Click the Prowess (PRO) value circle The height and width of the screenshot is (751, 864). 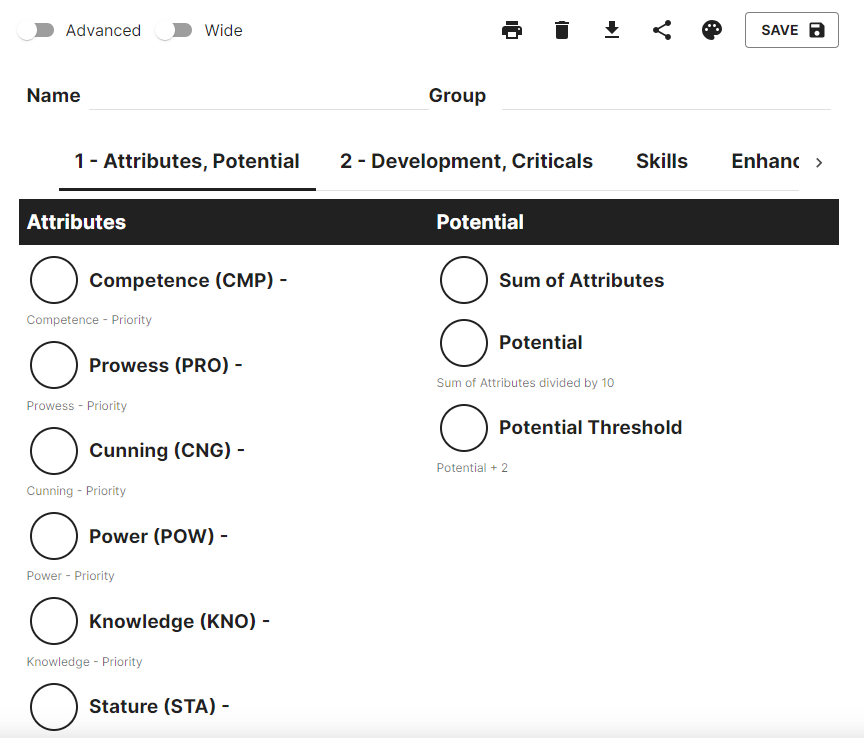click(53, 365)
